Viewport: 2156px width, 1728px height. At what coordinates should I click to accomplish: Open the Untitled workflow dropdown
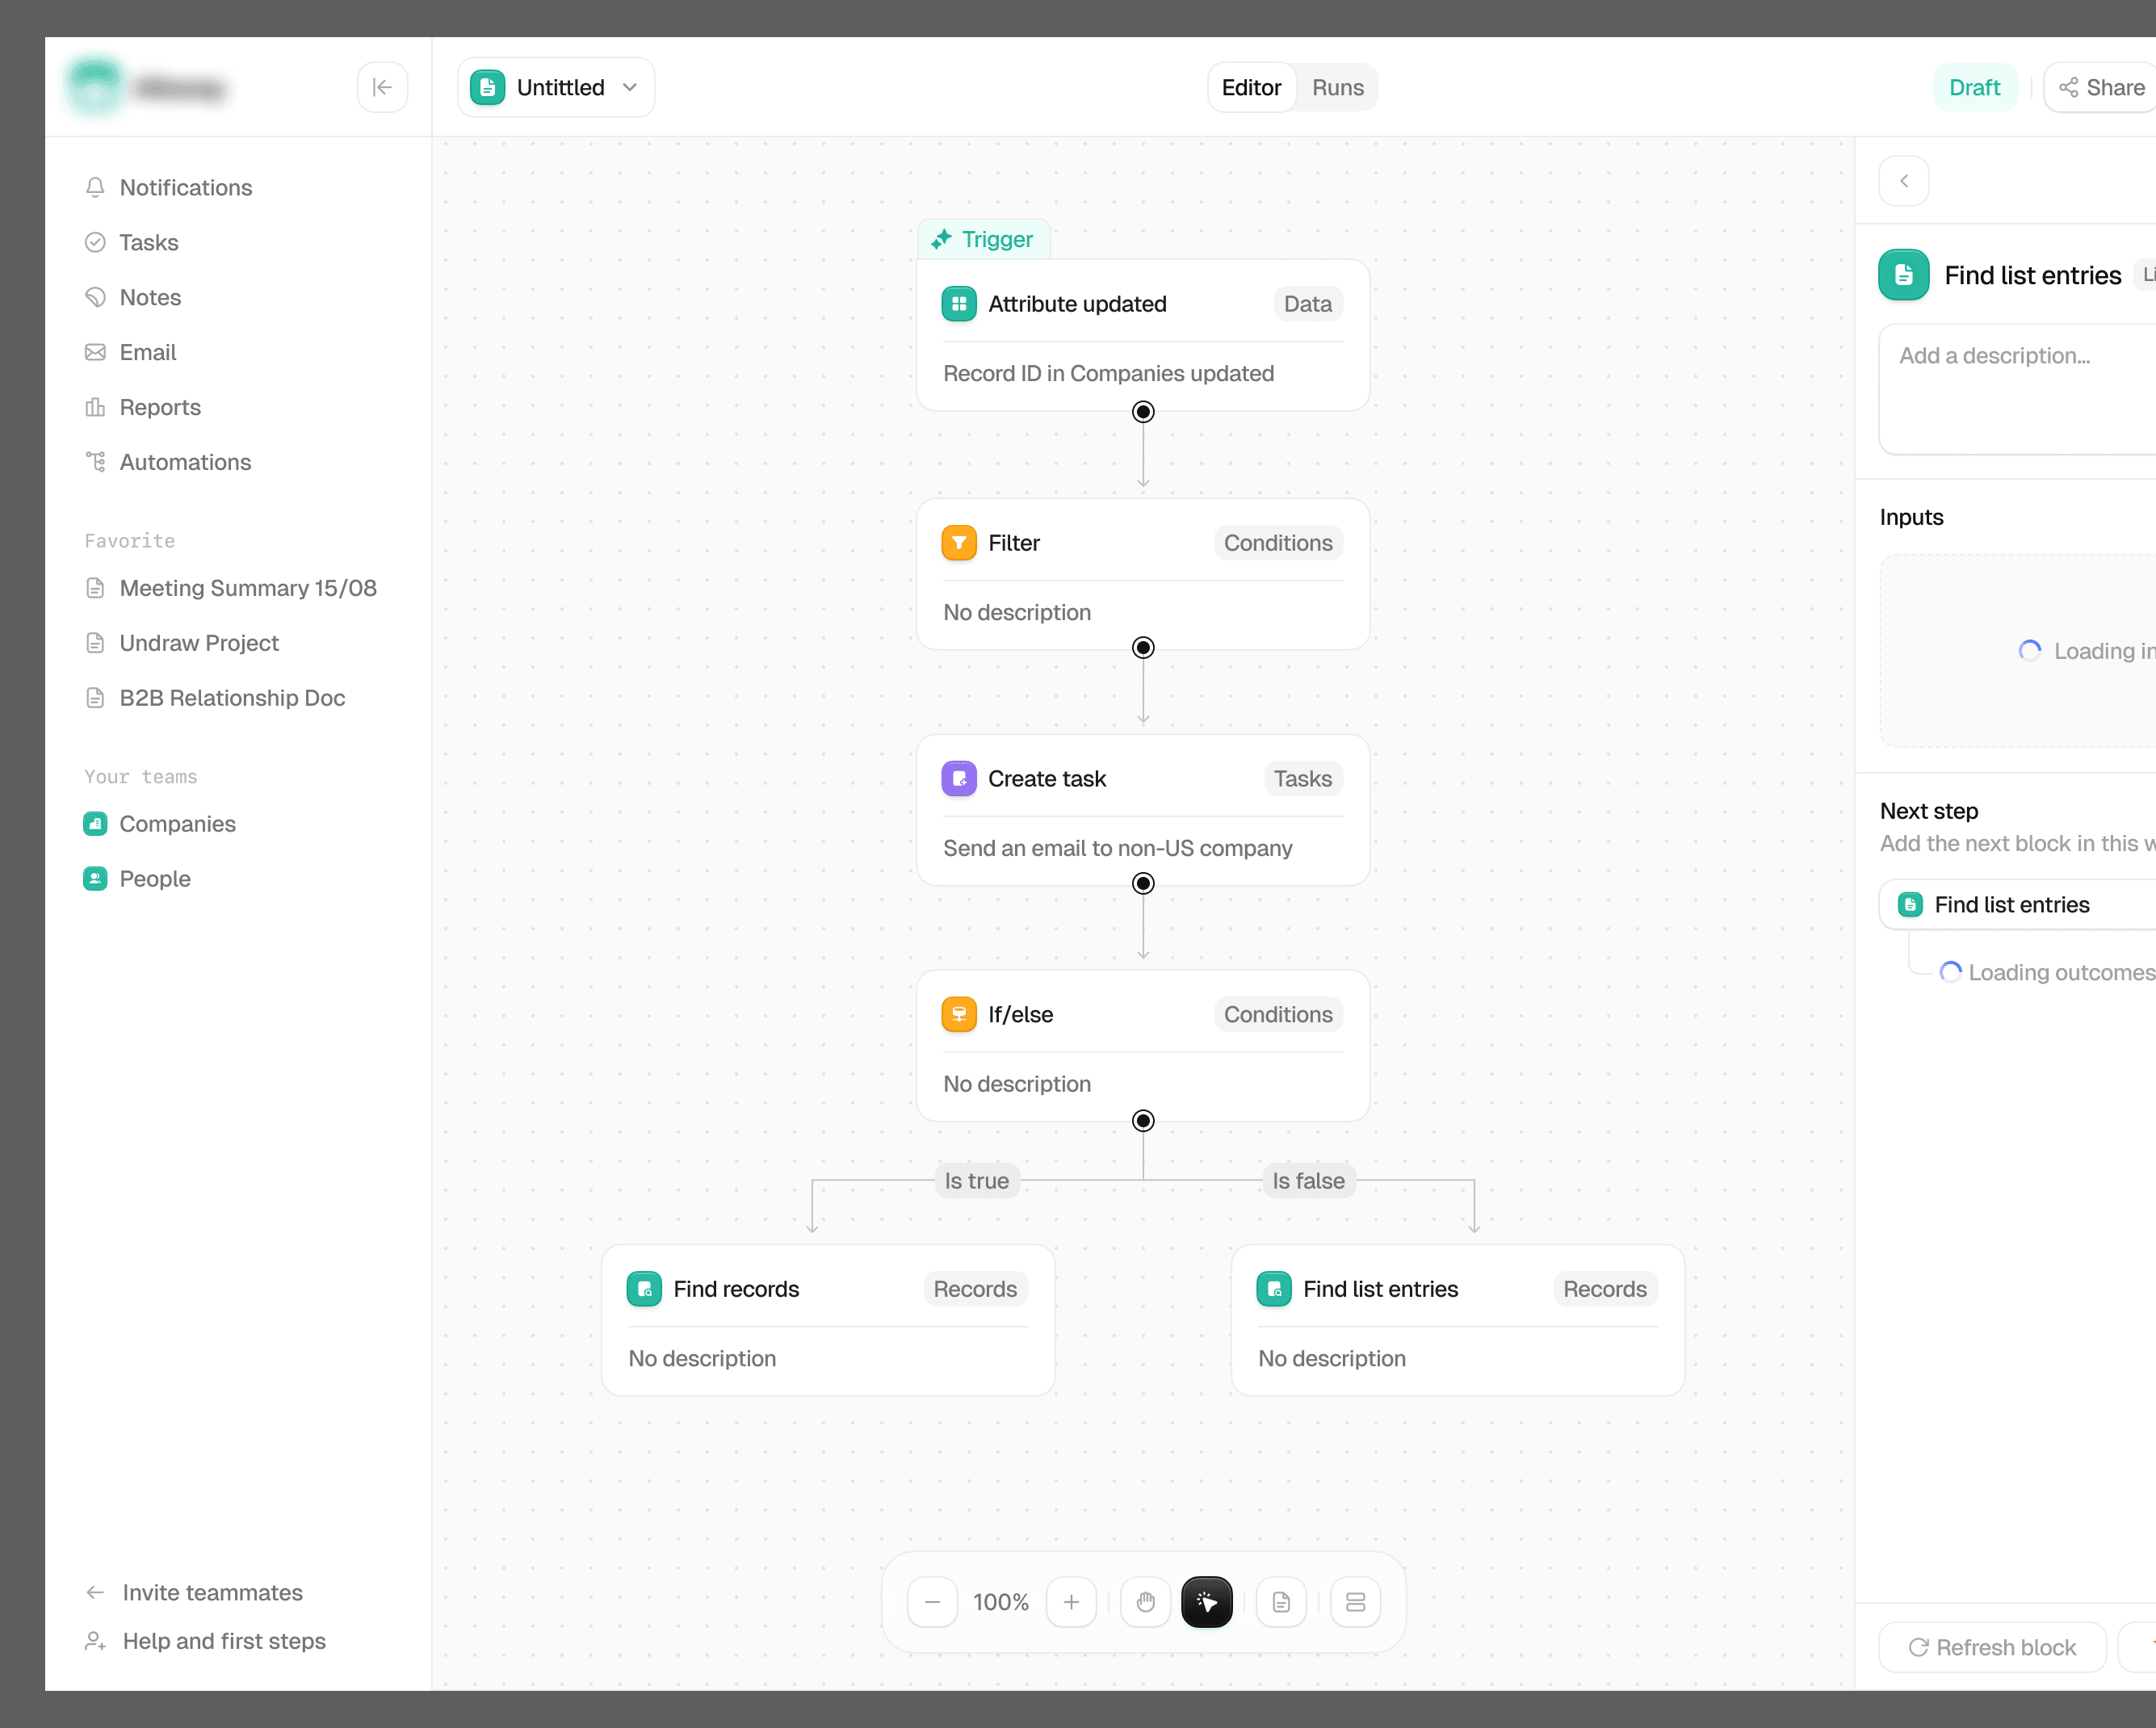556,87
